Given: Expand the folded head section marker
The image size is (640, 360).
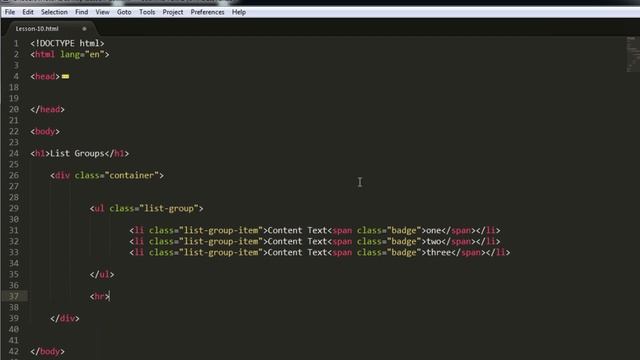Looking at the screenshot, I should 65,77.
